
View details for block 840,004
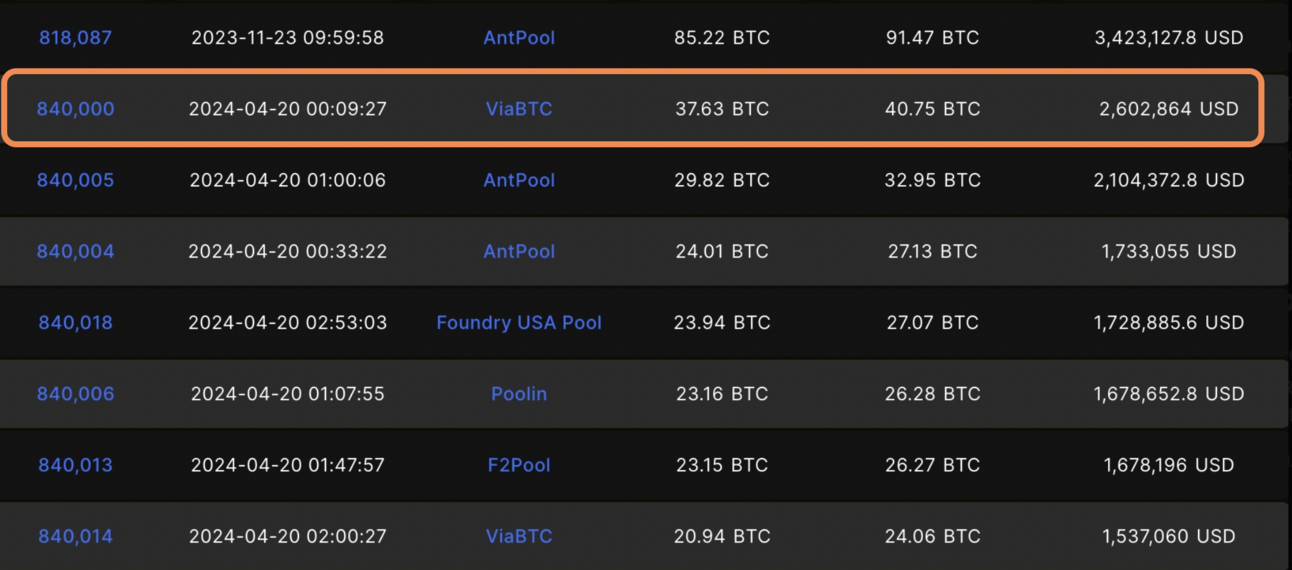coord(75,251)
